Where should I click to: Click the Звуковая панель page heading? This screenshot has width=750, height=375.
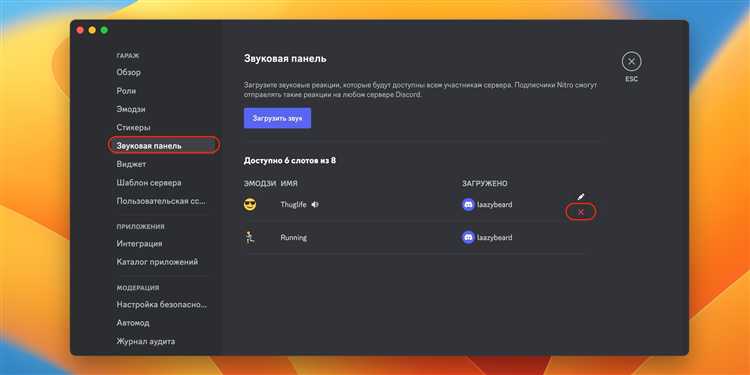(x=285, y=59)
